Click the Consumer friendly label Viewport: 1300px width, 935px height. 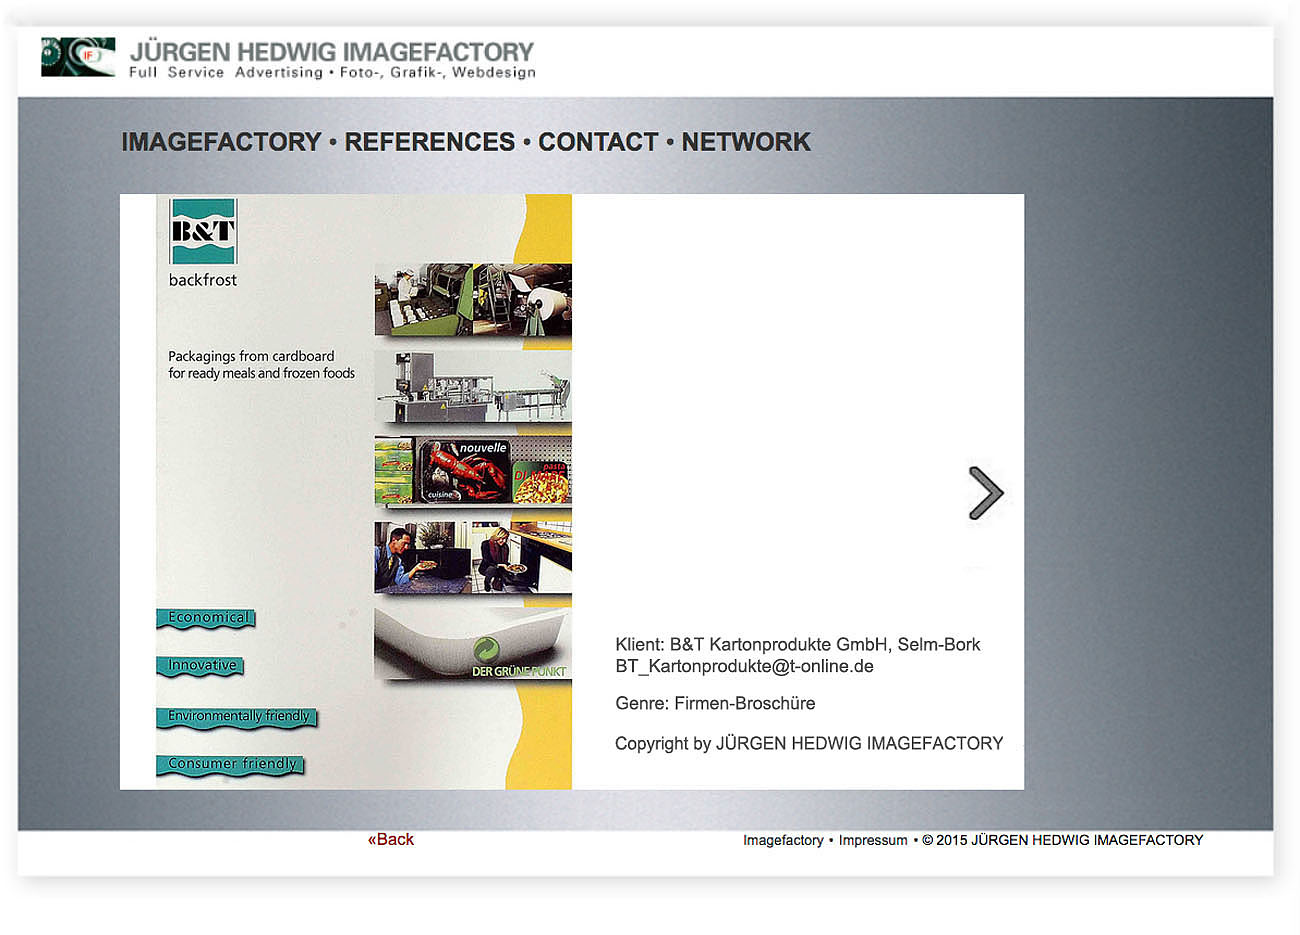coord(231,764)
